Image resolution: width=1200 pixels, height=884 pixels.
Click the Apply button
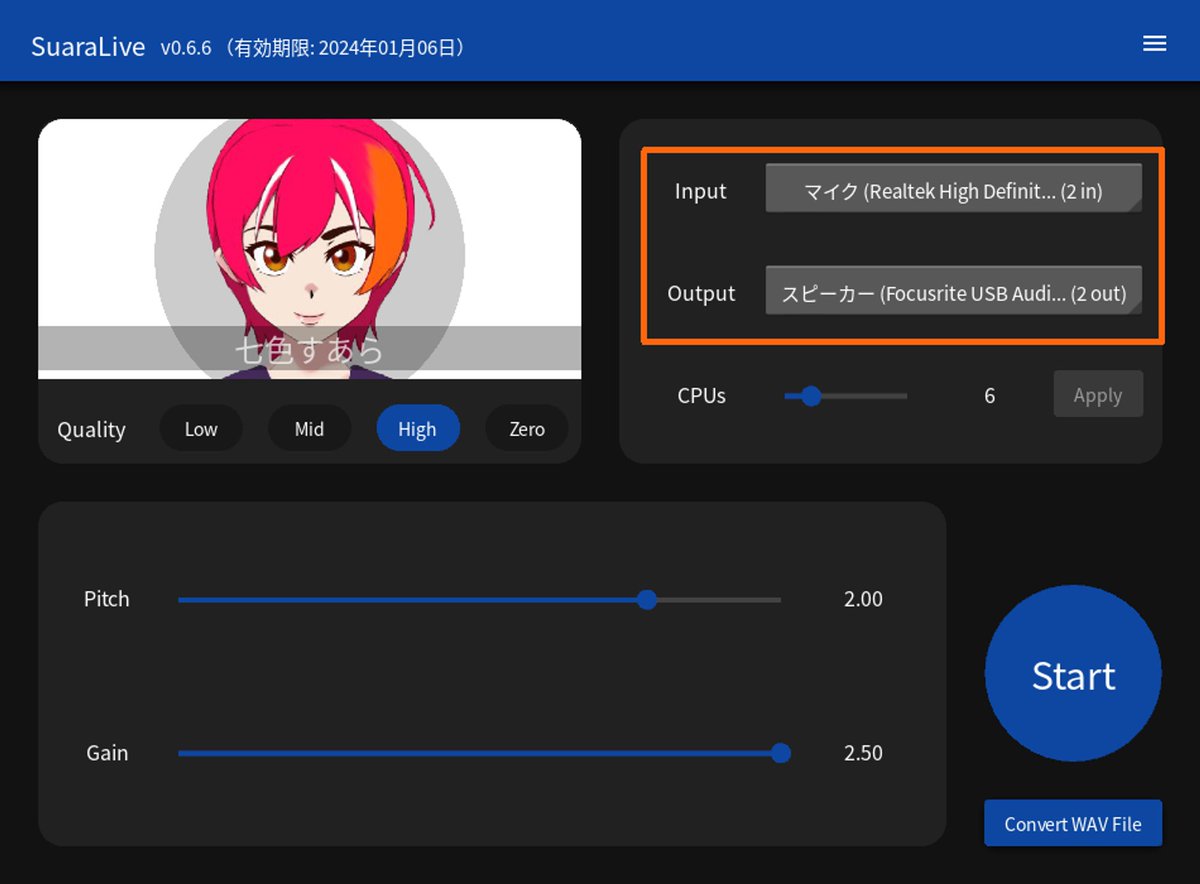(1098, 395)
